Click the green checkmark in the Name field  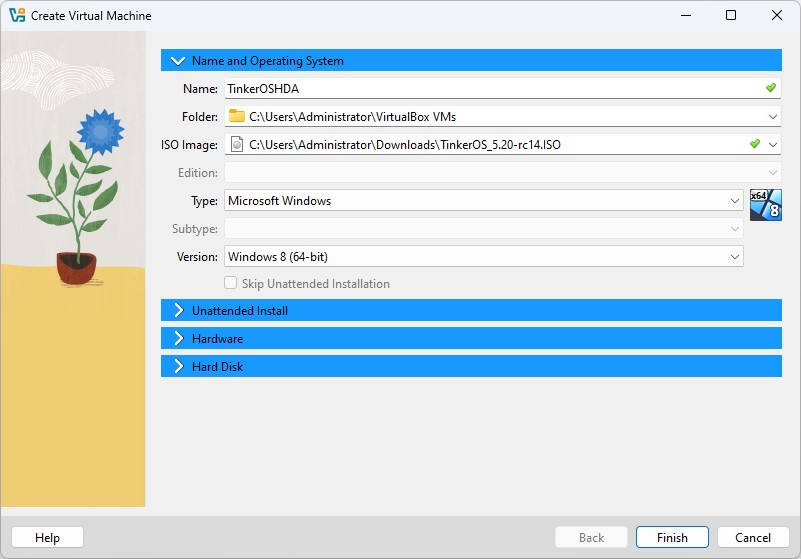[x=771, y=88]
